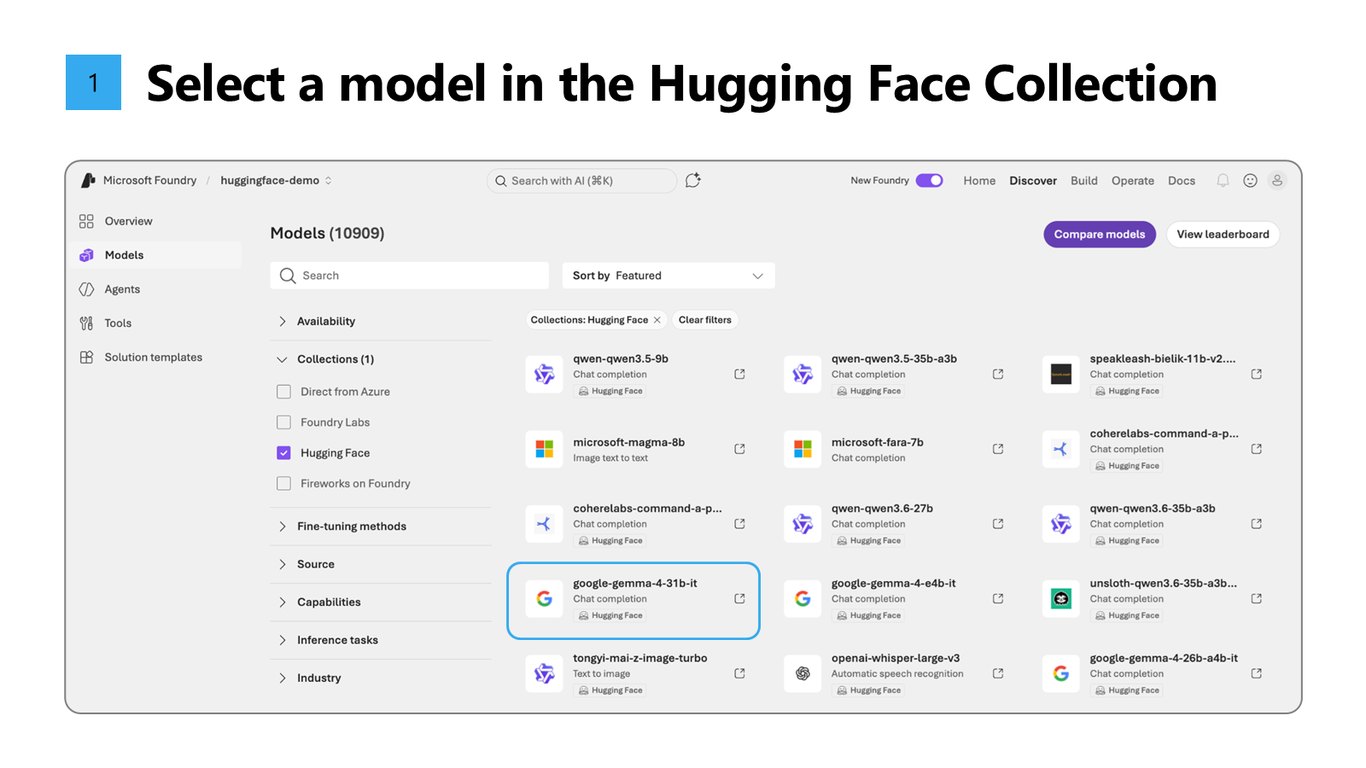This screenshot has width=1366, height=768.
Task: Open the external link icon for microsoft-fara-7b
Action: coord(998,449)
